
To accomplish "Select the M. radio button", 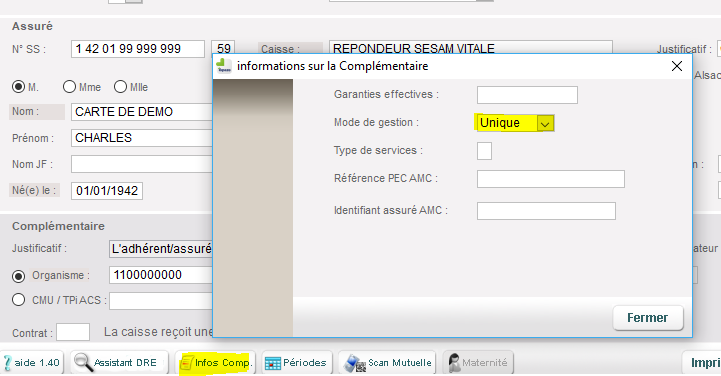I will click(x=18, y=87).
